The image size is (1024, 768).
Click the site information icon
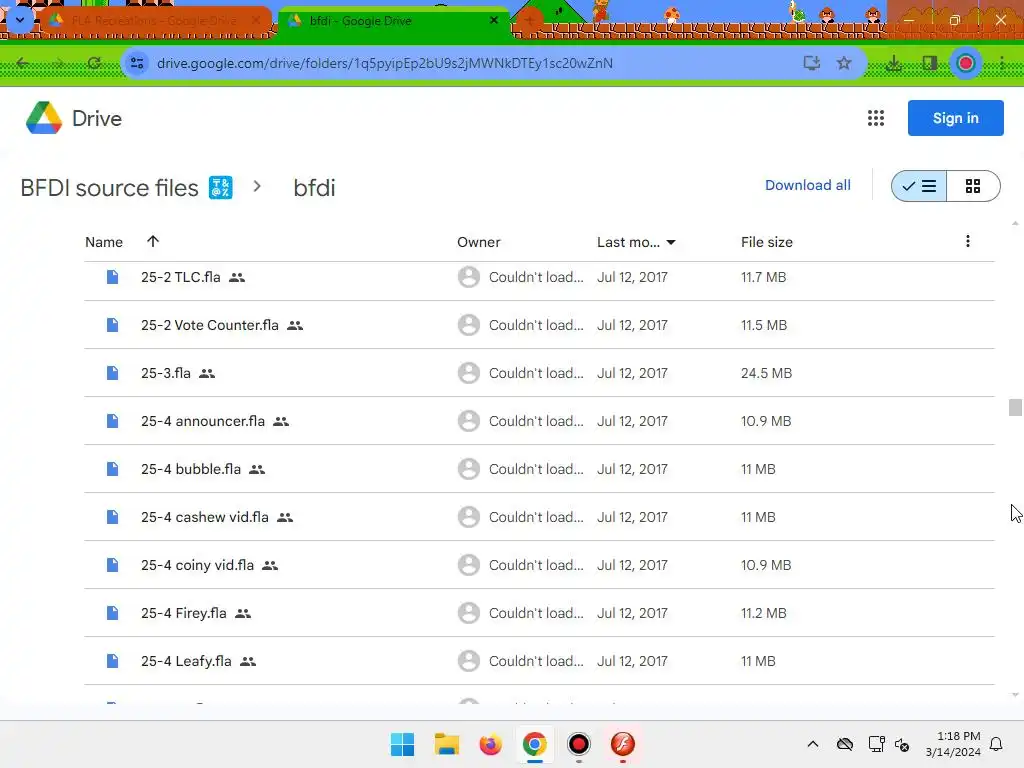pyautogui.click(x=137, y=63)
